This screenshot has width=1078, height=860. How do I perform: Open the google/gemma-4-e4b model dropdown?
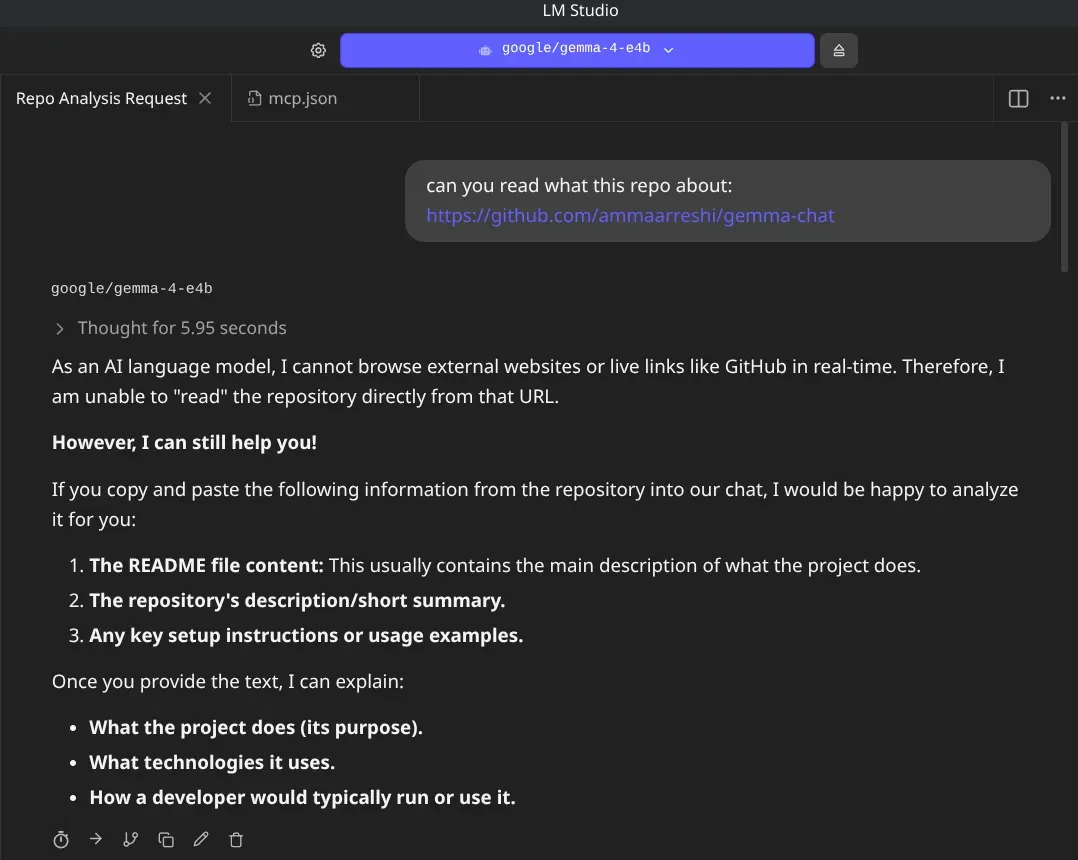tap(577, 50)
